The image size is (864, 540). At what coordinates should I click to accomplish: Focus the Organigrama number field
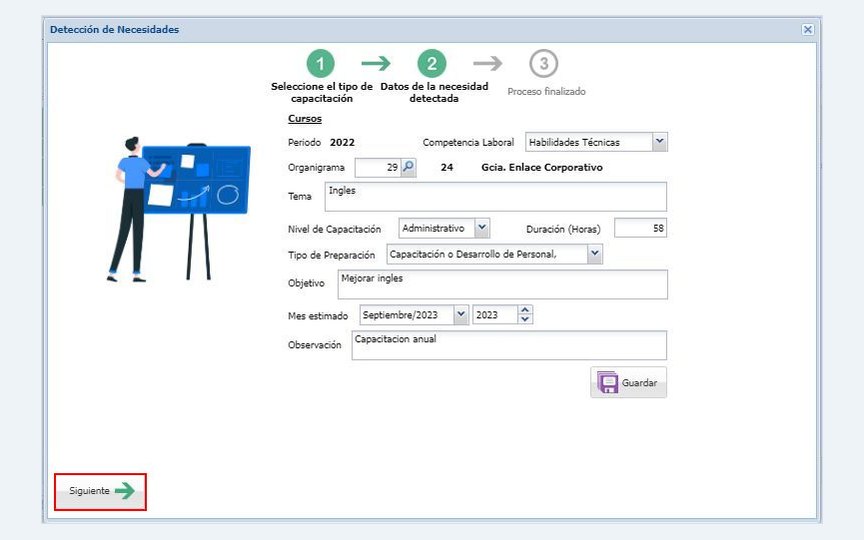(378, 168)
